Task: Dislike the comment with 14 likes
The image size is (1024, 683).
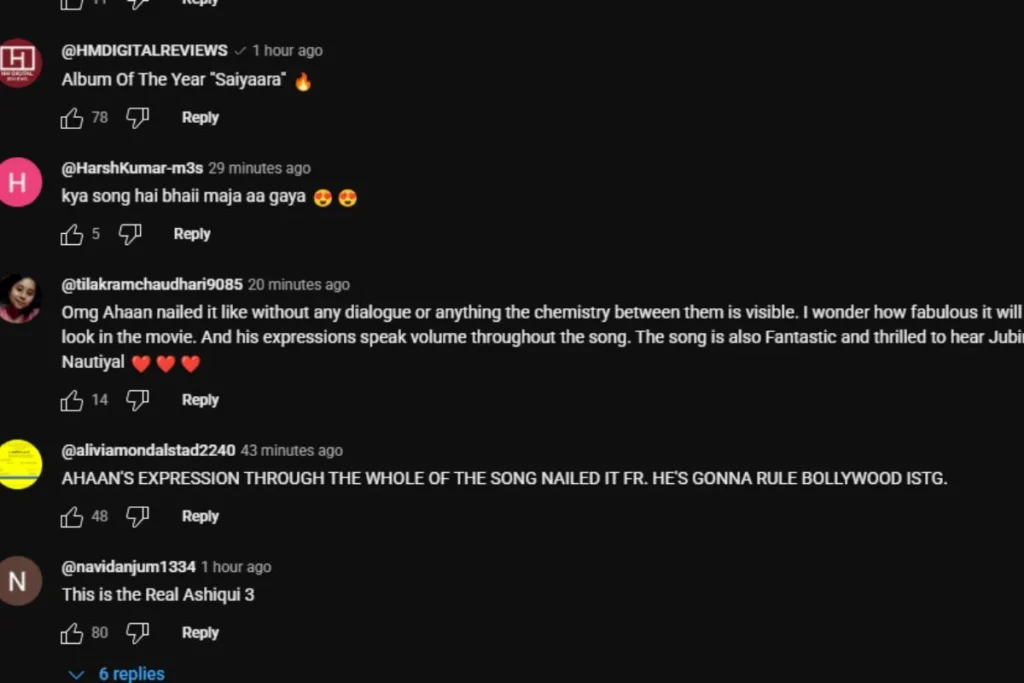Action: (137, 400)
